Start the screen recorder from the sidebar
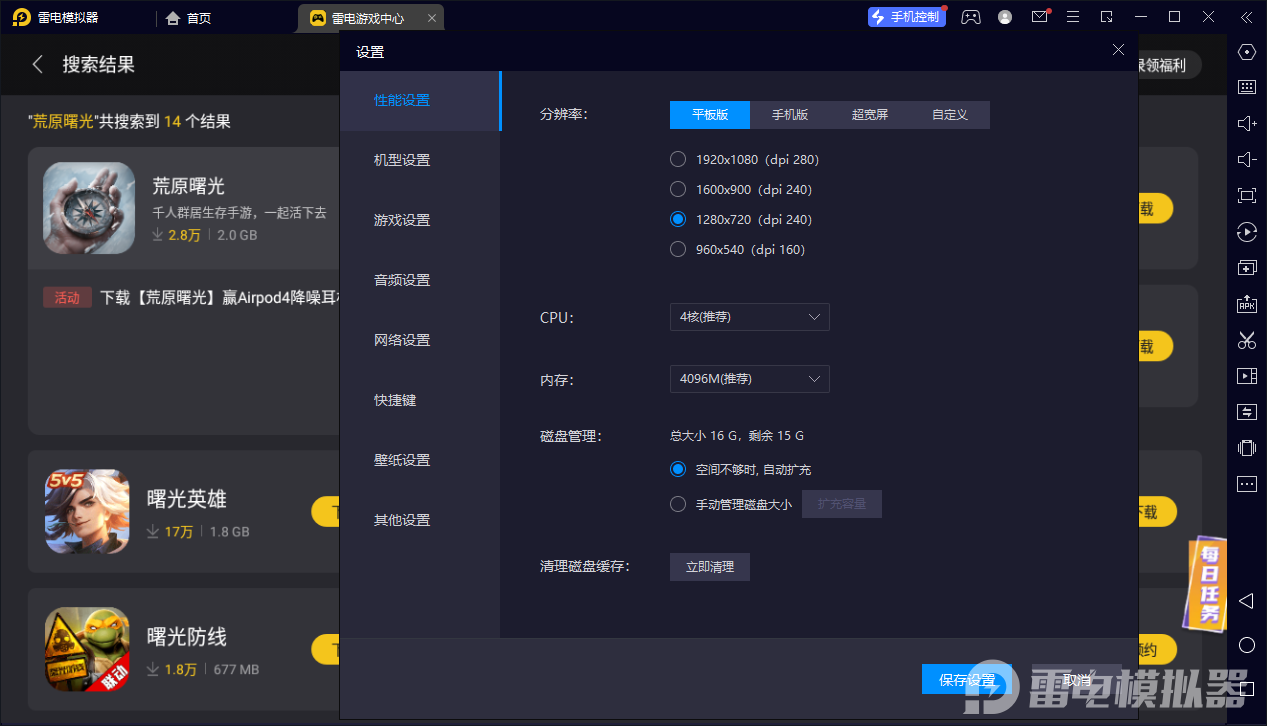Viewport: 1267px width, 726px height. pyautogui.click(x=1246, y=375)
